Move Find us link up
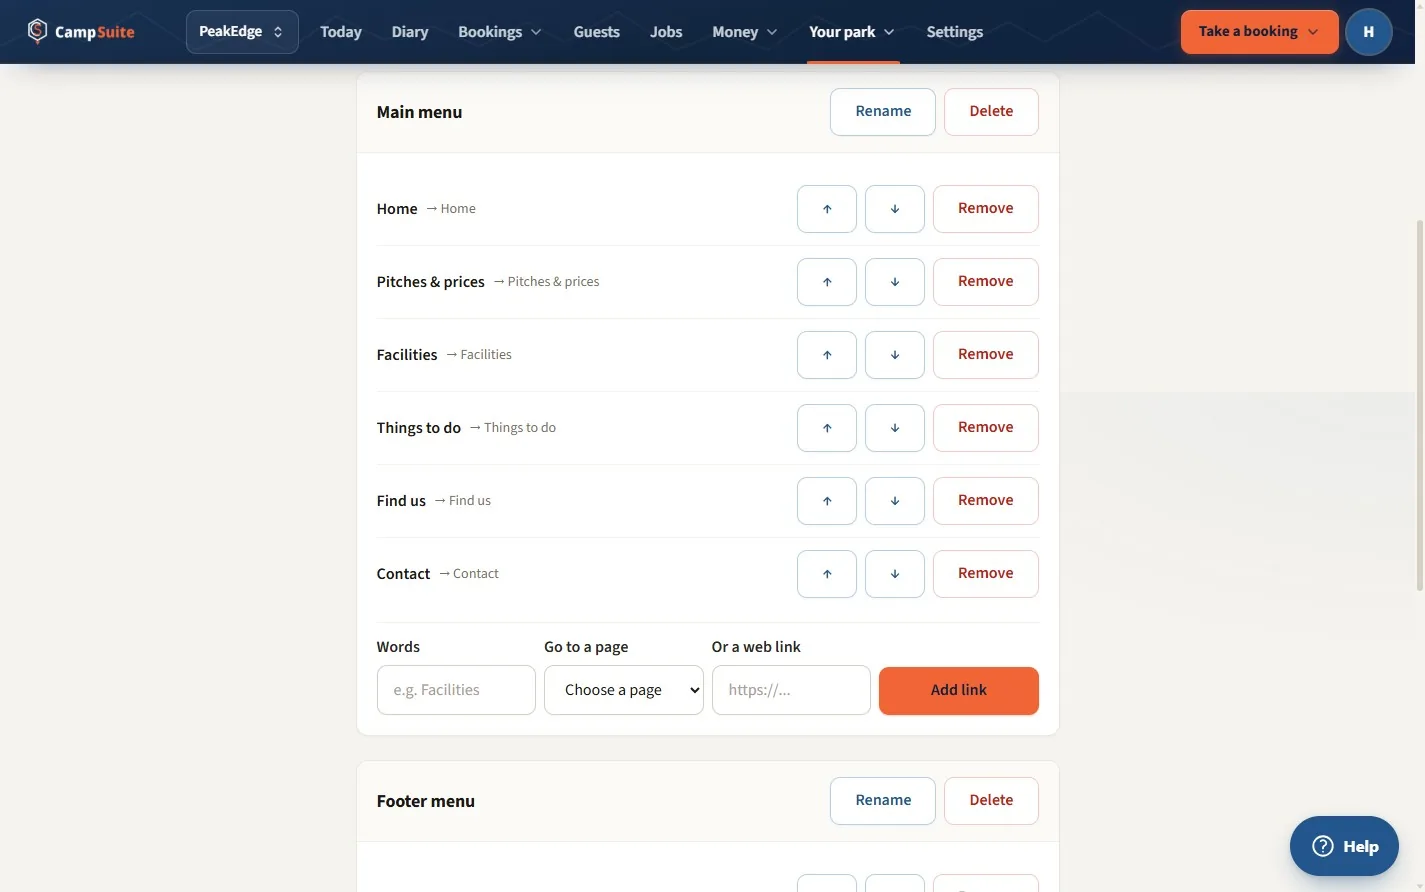The height and width of the screenshot is (892, 1425). (827, 501)
